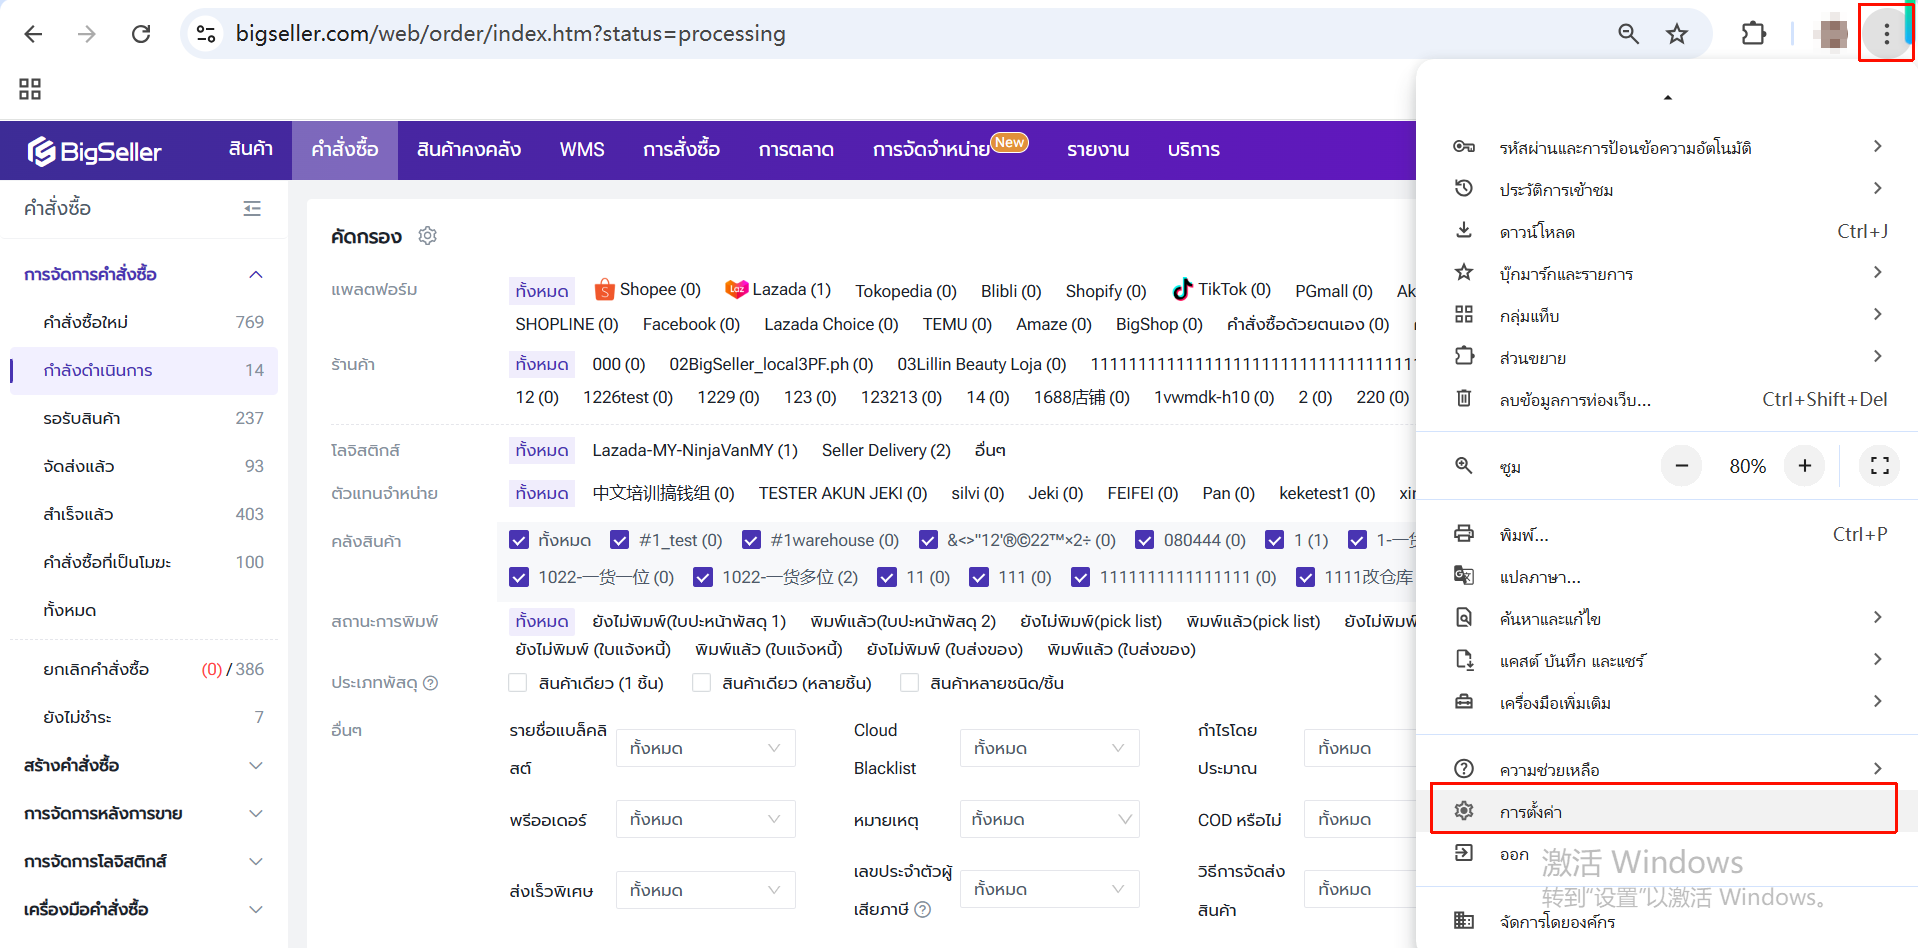The image size is (1918, 948).
Task: Open the browser extensions puzzle icon
Action: pyautogui.click(x=1754, y=34)
